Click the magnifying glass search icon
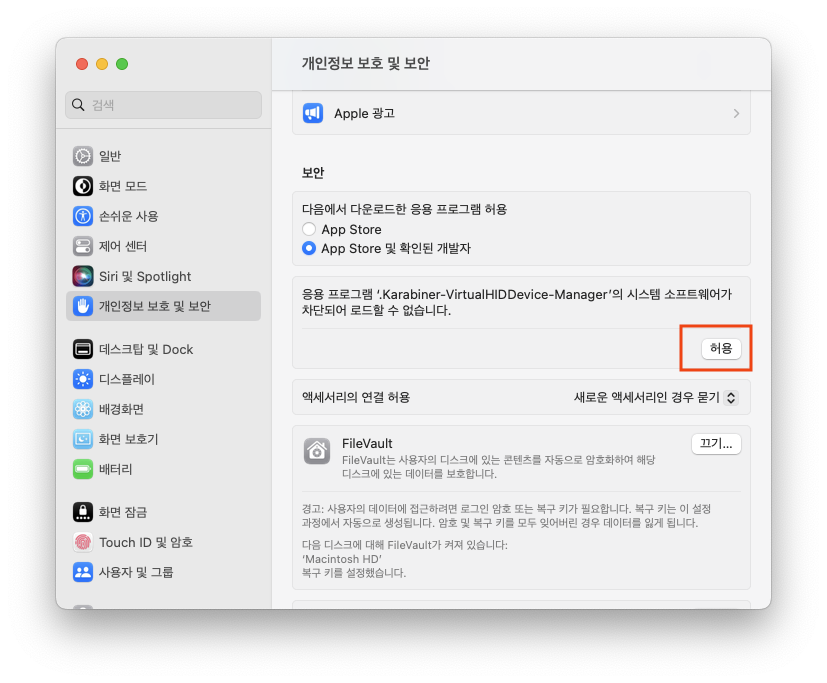The height and width of the screenshot is (683, 827). click(78, 105)
